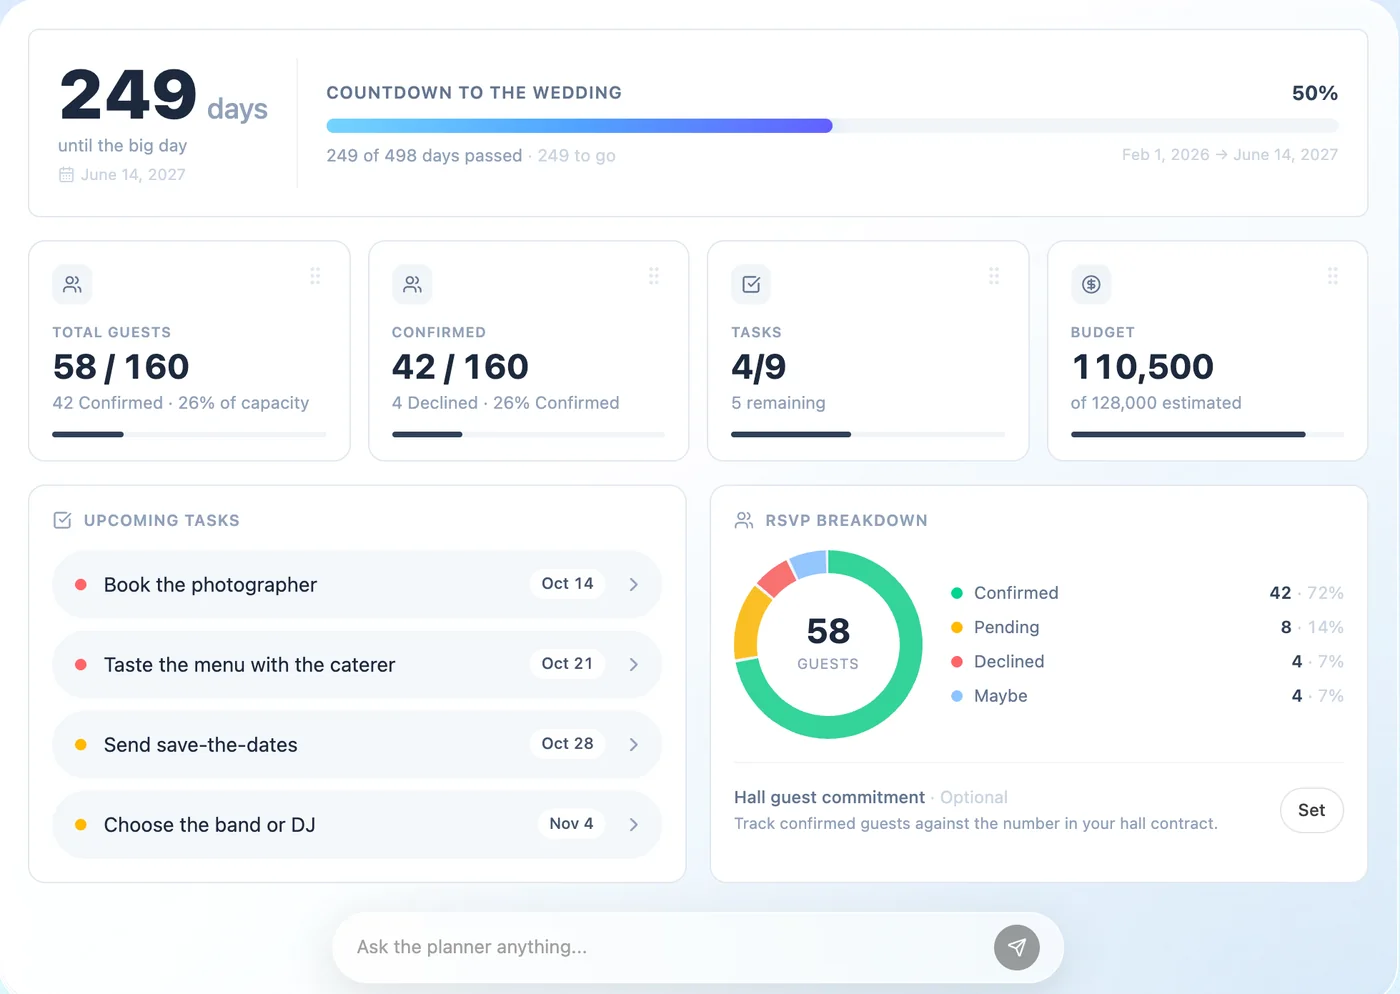Click the Oct 14 date badge
Image resolution: width=1400 pixels, height=994 pixels.
567,584
